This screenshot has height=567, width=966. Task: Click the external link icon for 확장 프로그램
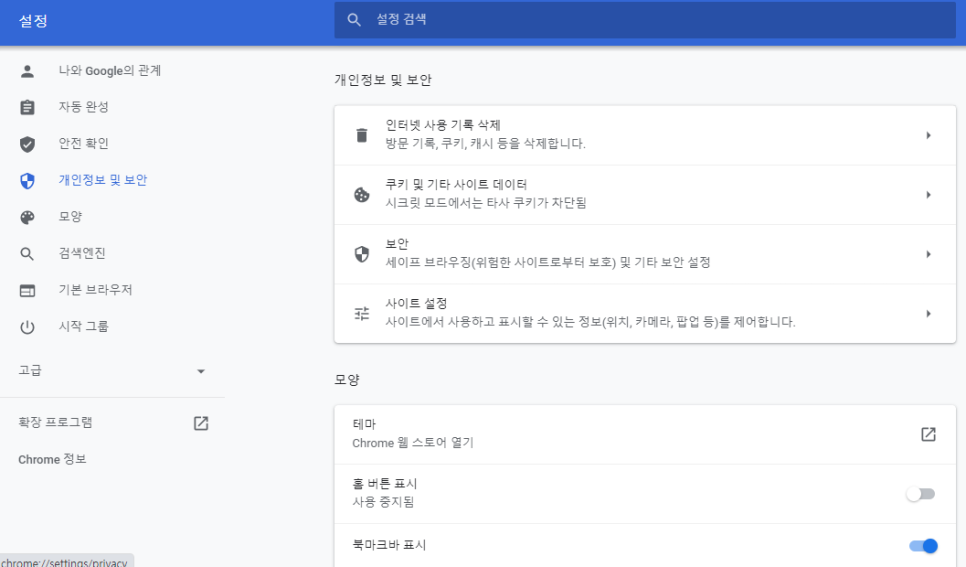click(201, 423)
